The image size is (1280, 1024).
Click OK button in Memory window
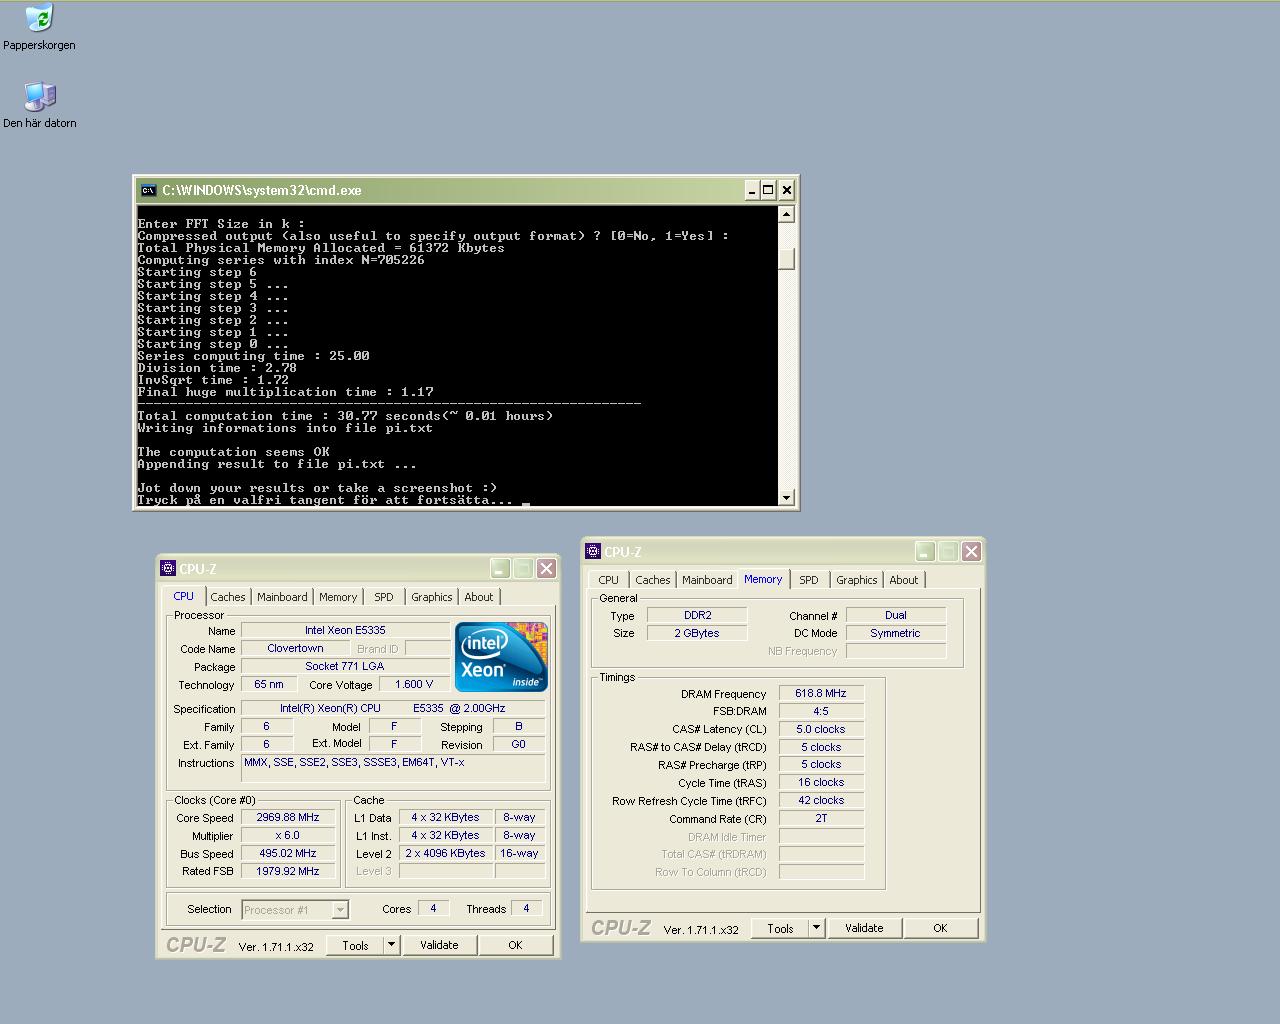pos(940,928)
